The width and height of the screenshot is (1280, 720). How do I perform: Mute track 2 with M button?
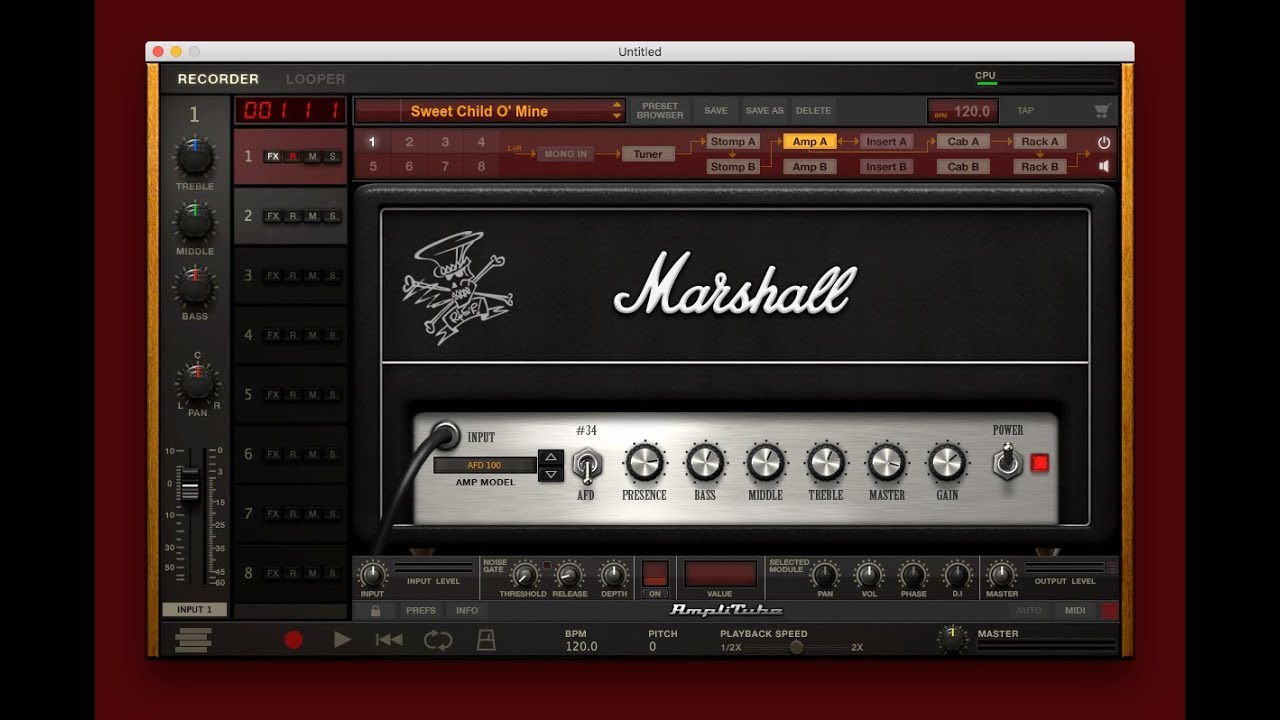click(313, 216)
